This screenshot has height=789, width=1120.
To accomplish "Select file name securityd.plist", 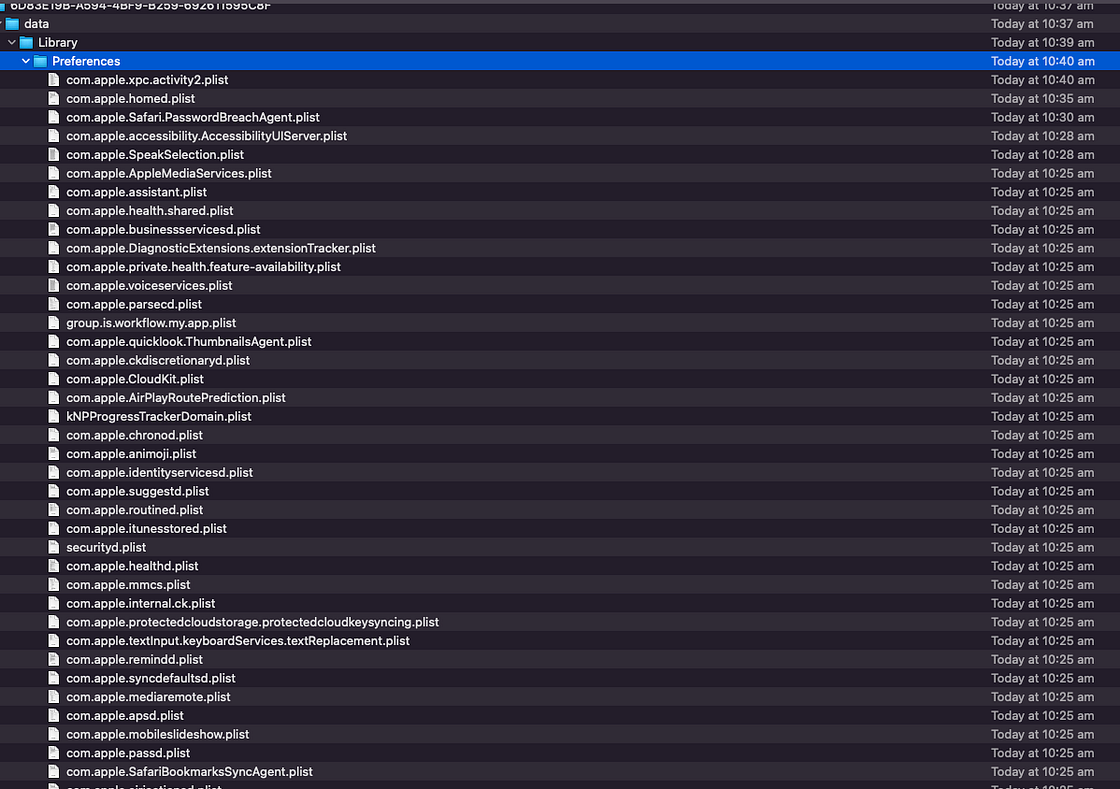I will coord(106,547).
